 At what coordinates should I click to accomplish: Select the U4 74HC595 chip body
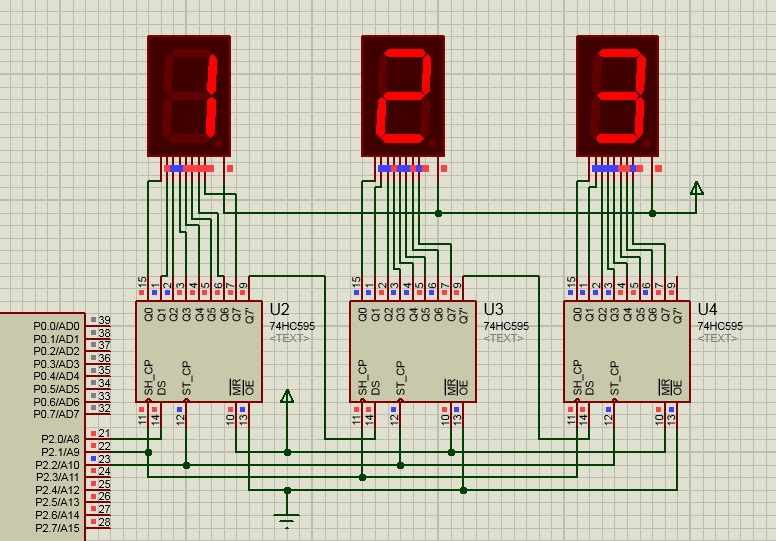pos(627,351)
